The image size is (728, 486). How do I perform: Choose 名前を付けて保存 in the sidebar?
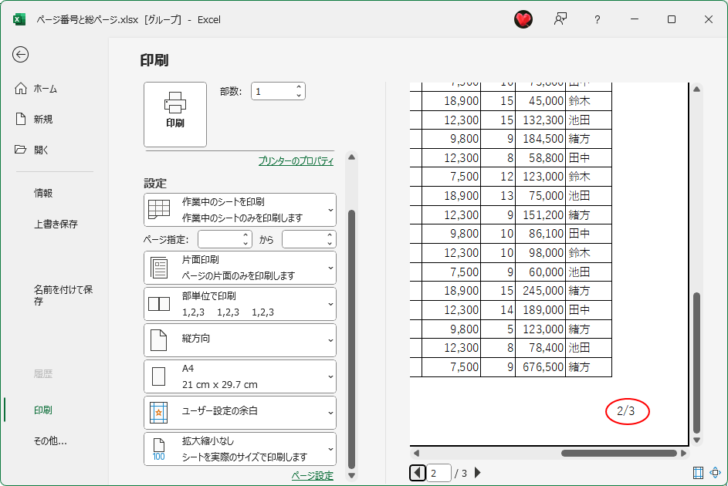(x=63, y=295)
